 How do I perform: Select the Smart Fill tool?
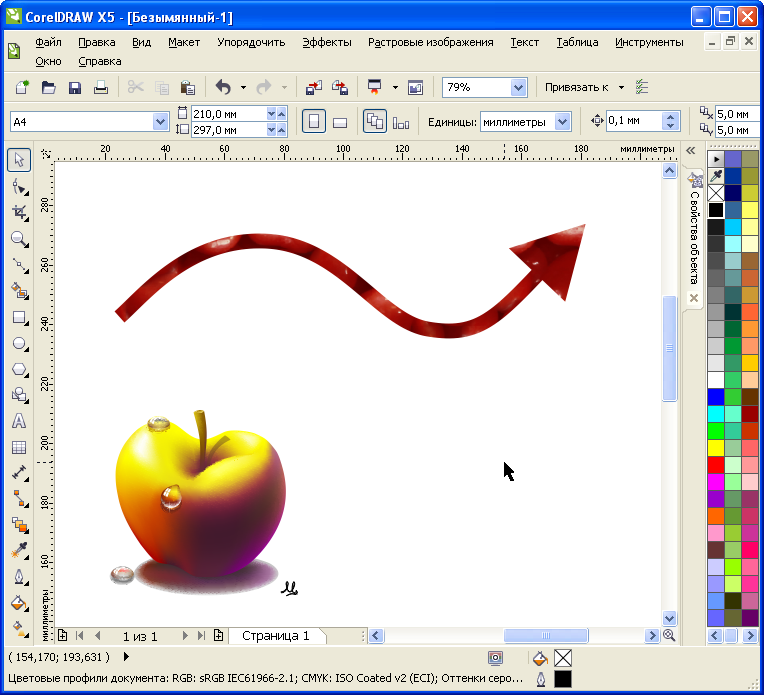point(19,291)
